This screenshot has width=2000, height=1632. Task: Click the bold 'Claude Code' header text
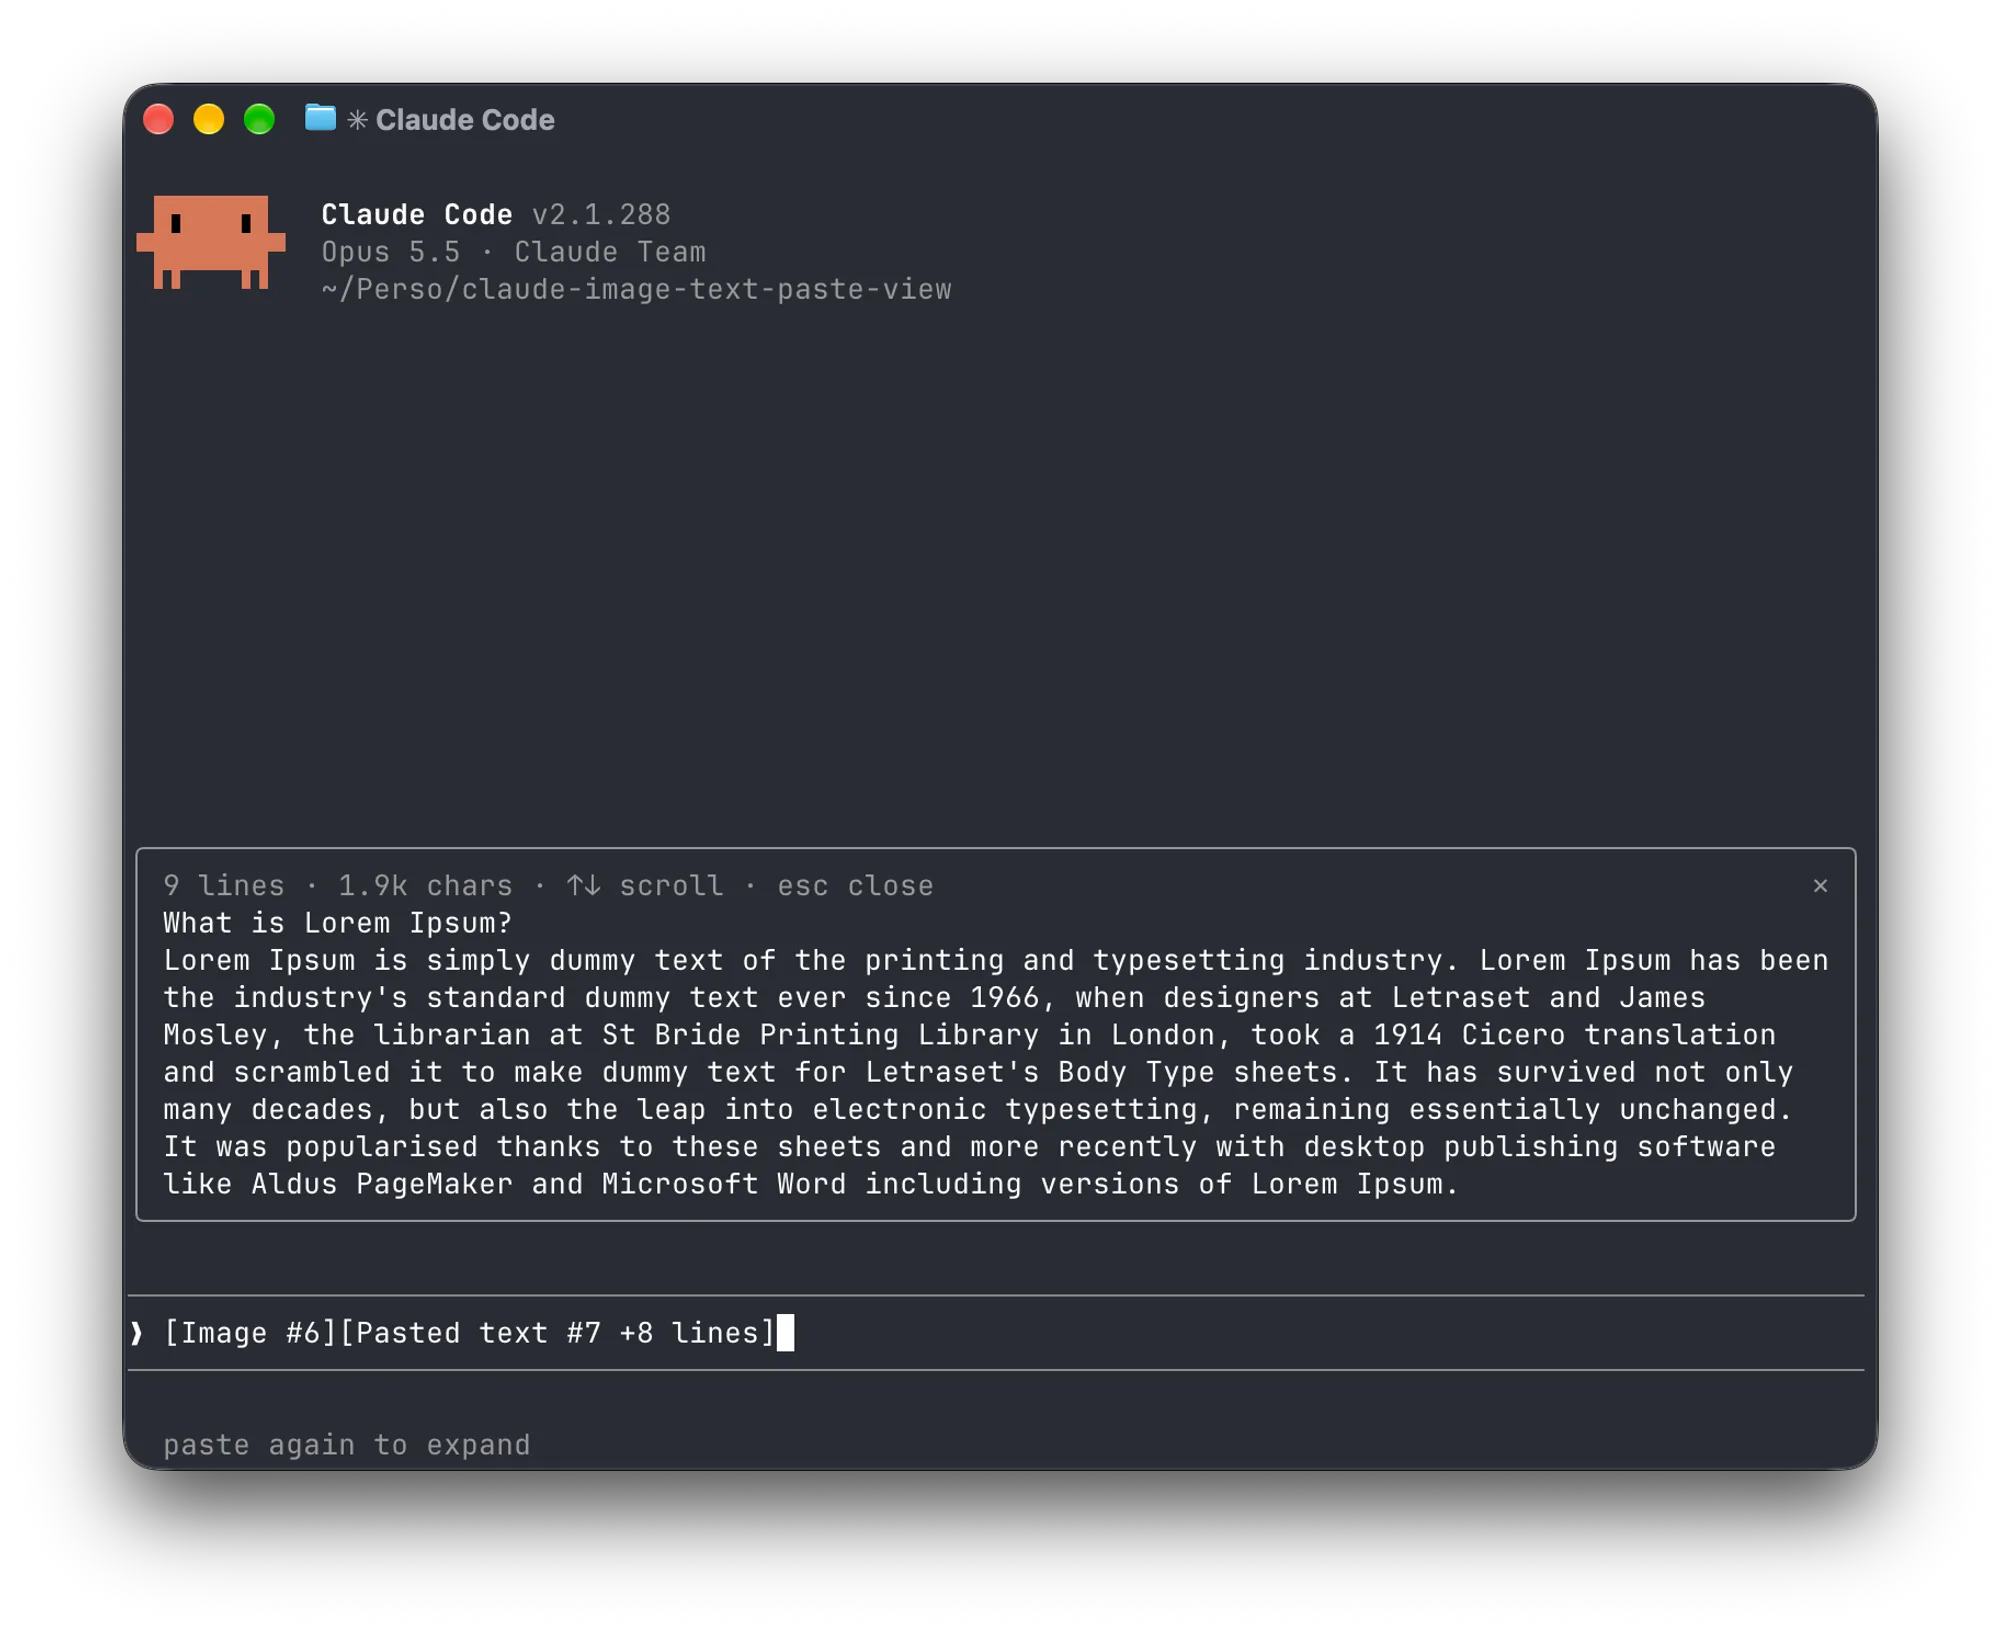click(417, 215)
